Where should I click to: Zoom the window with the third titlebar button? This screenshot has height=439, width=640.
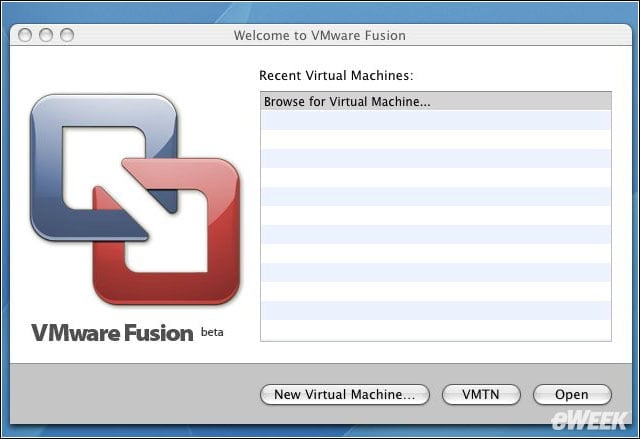67,35
